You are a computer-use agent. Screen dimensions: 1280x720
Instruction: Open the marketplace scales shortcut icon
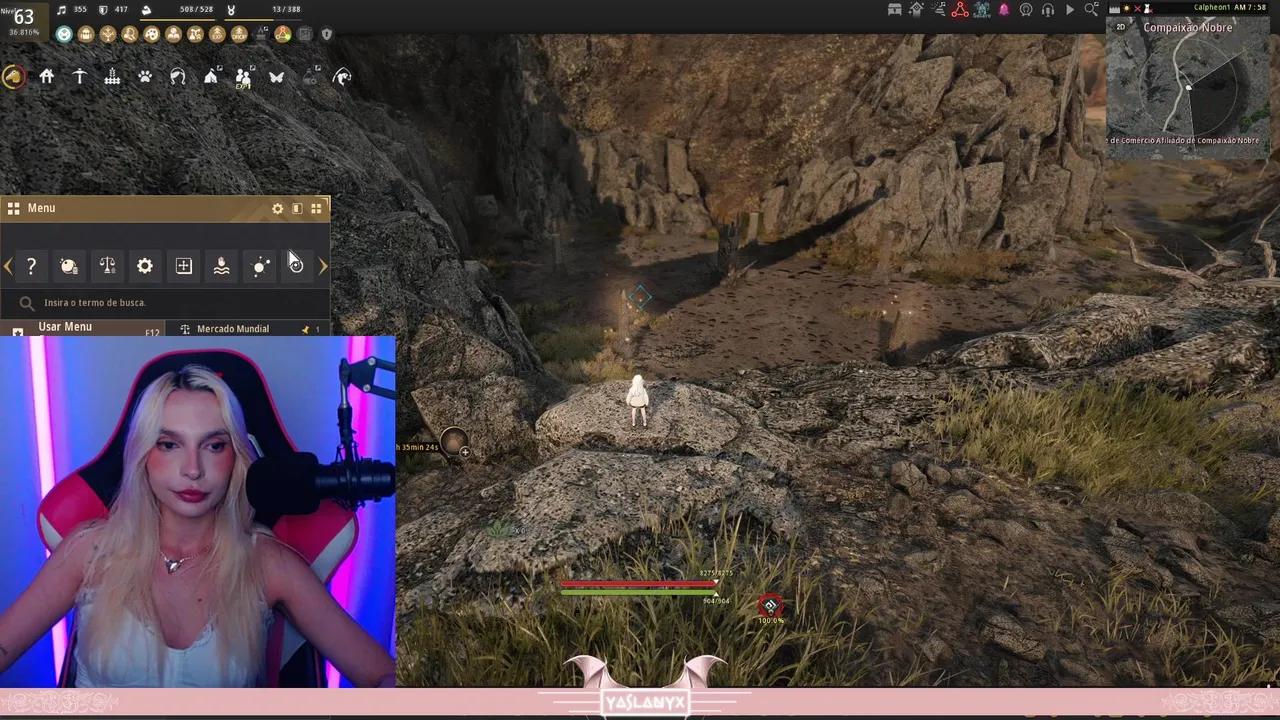click(x=107, y=266)
